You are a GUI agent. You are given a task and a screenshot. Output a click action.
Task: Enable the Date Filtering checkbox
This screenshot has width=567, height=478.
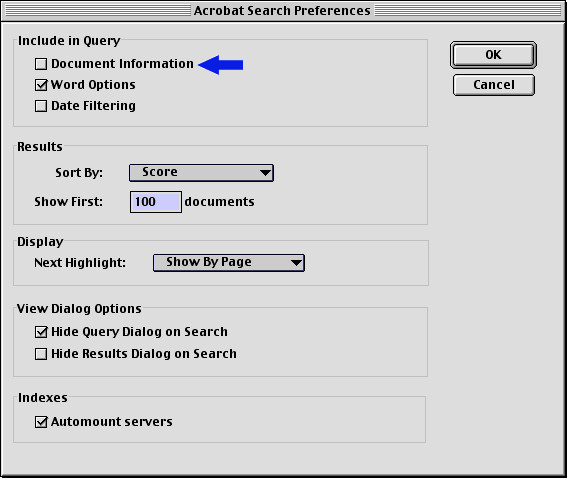(41, 106)
